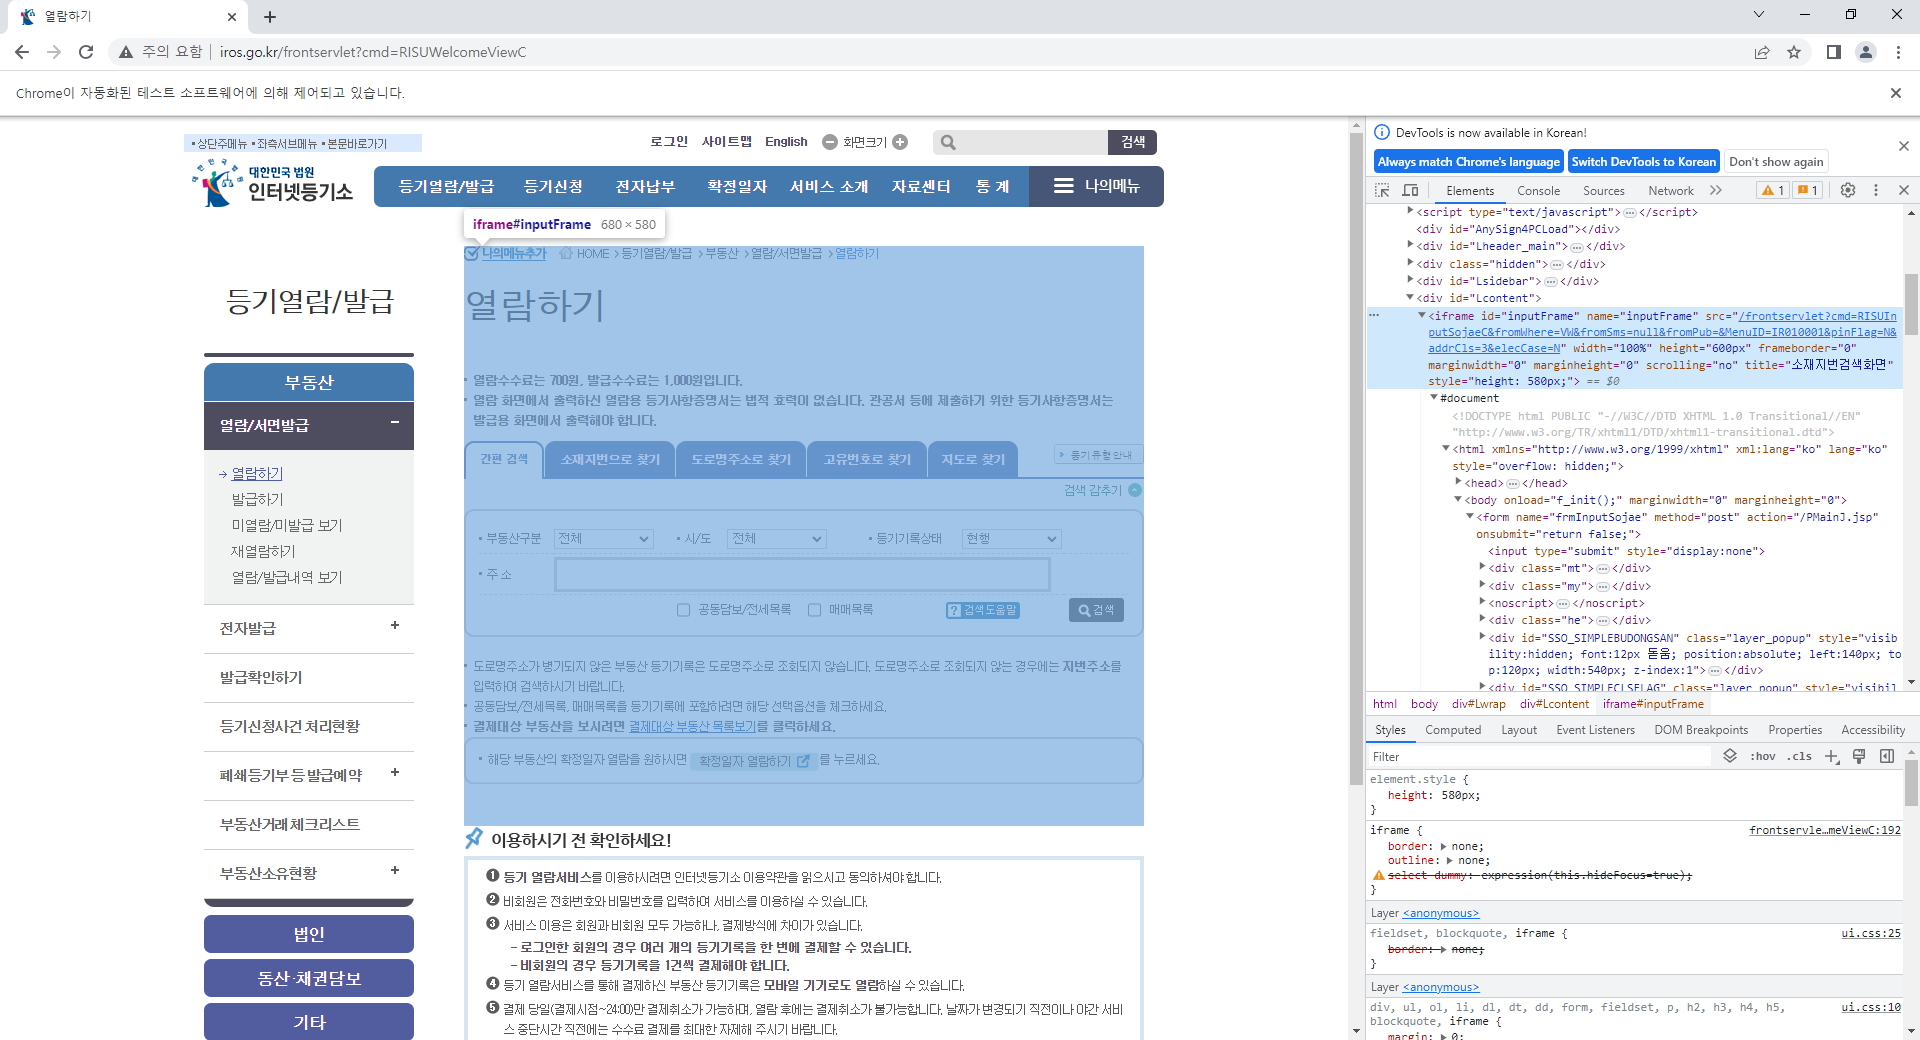Add a new style rule with plus icon

point(1831,756)
